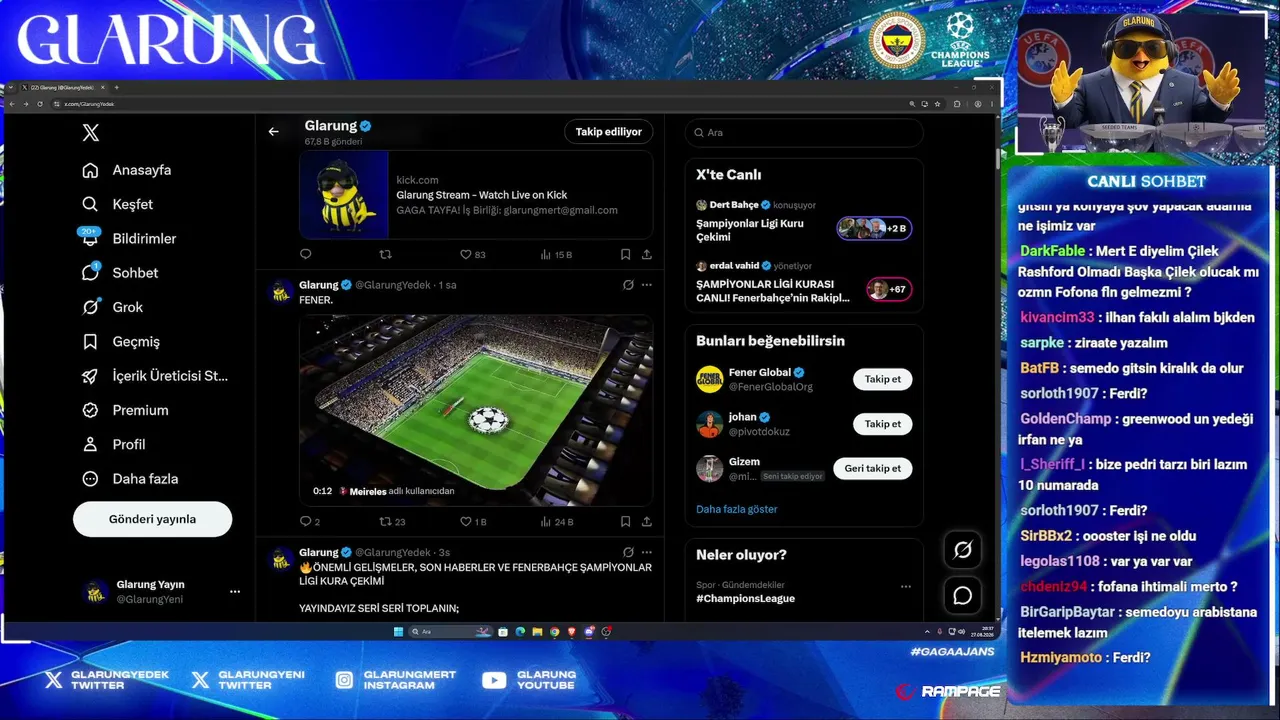The width and height of the screenshot is (1280, 720).
Task: Open Grok action on the FENER. post
Action: (x=628, y=285)
